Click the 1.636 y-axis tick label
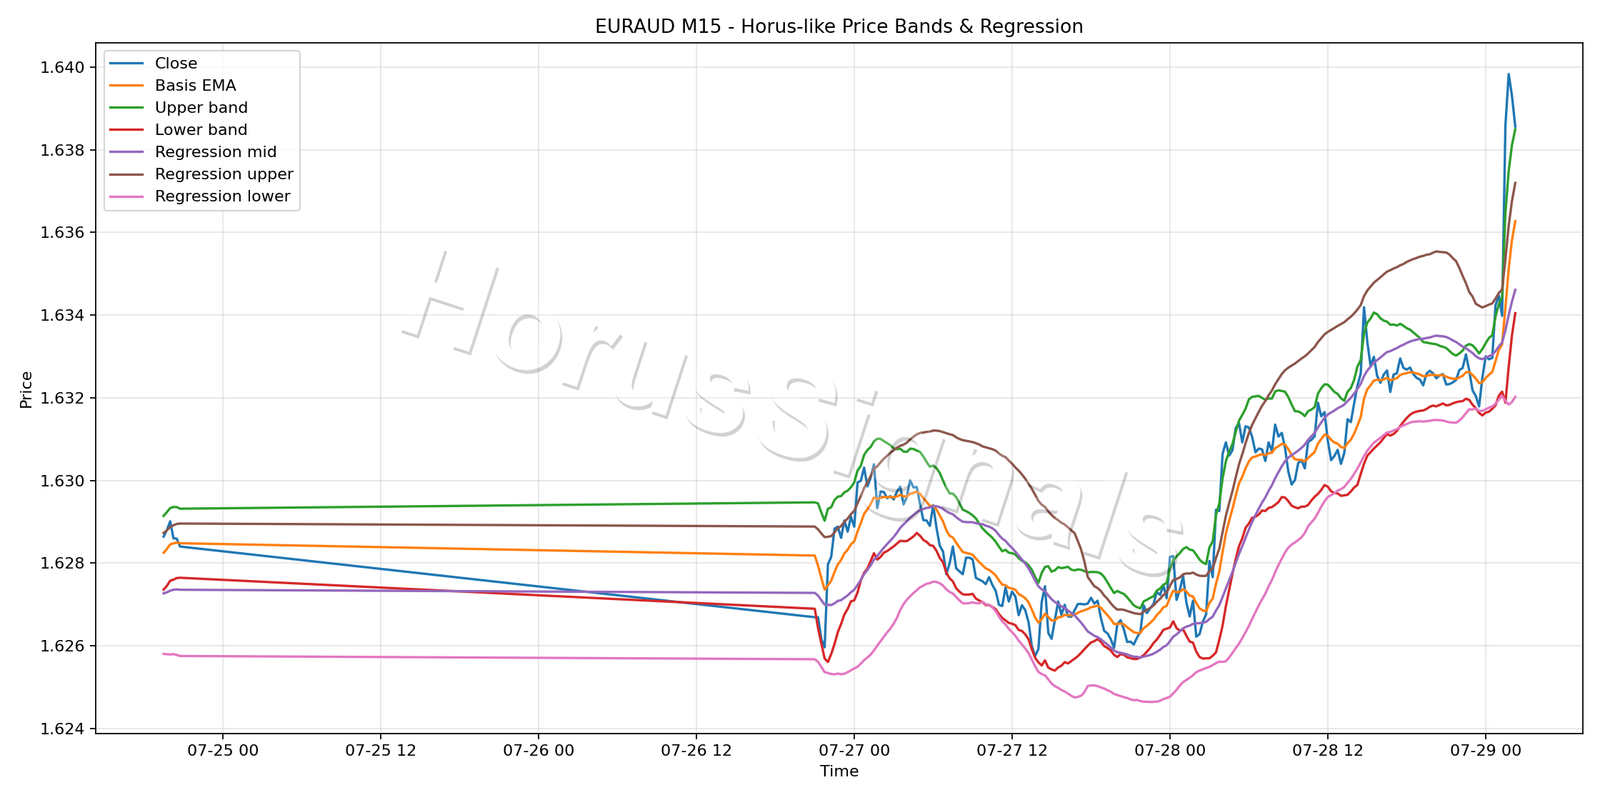This screenshot has height=800, width=1600. coord(62,233)
